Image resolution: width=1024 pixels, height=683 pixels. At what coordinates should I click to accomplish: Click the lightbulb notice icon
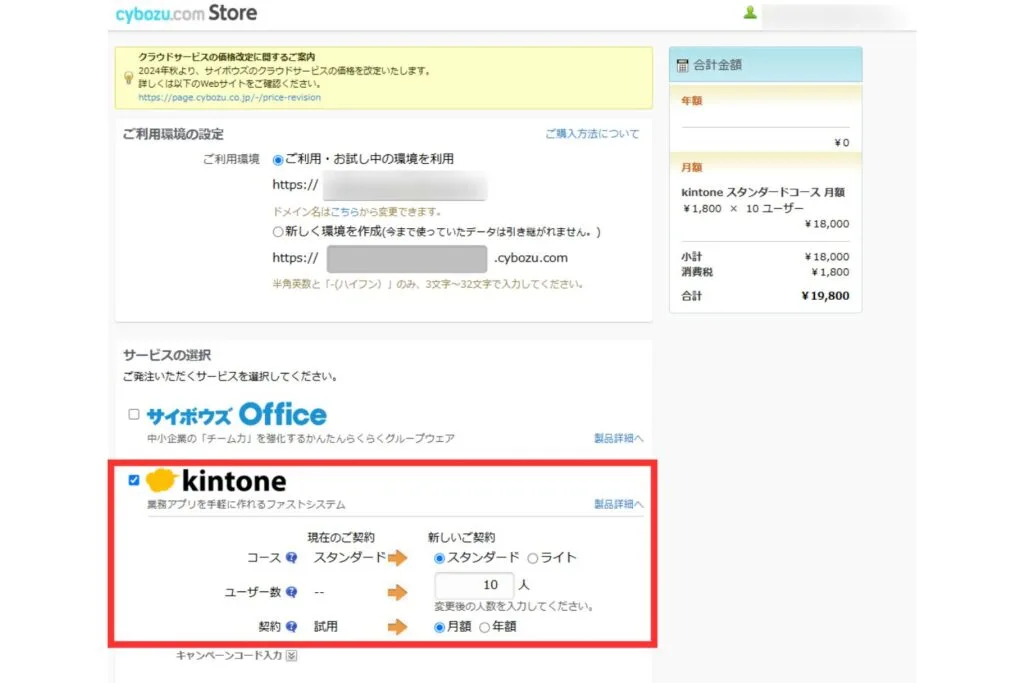click(x=128, y=78)
